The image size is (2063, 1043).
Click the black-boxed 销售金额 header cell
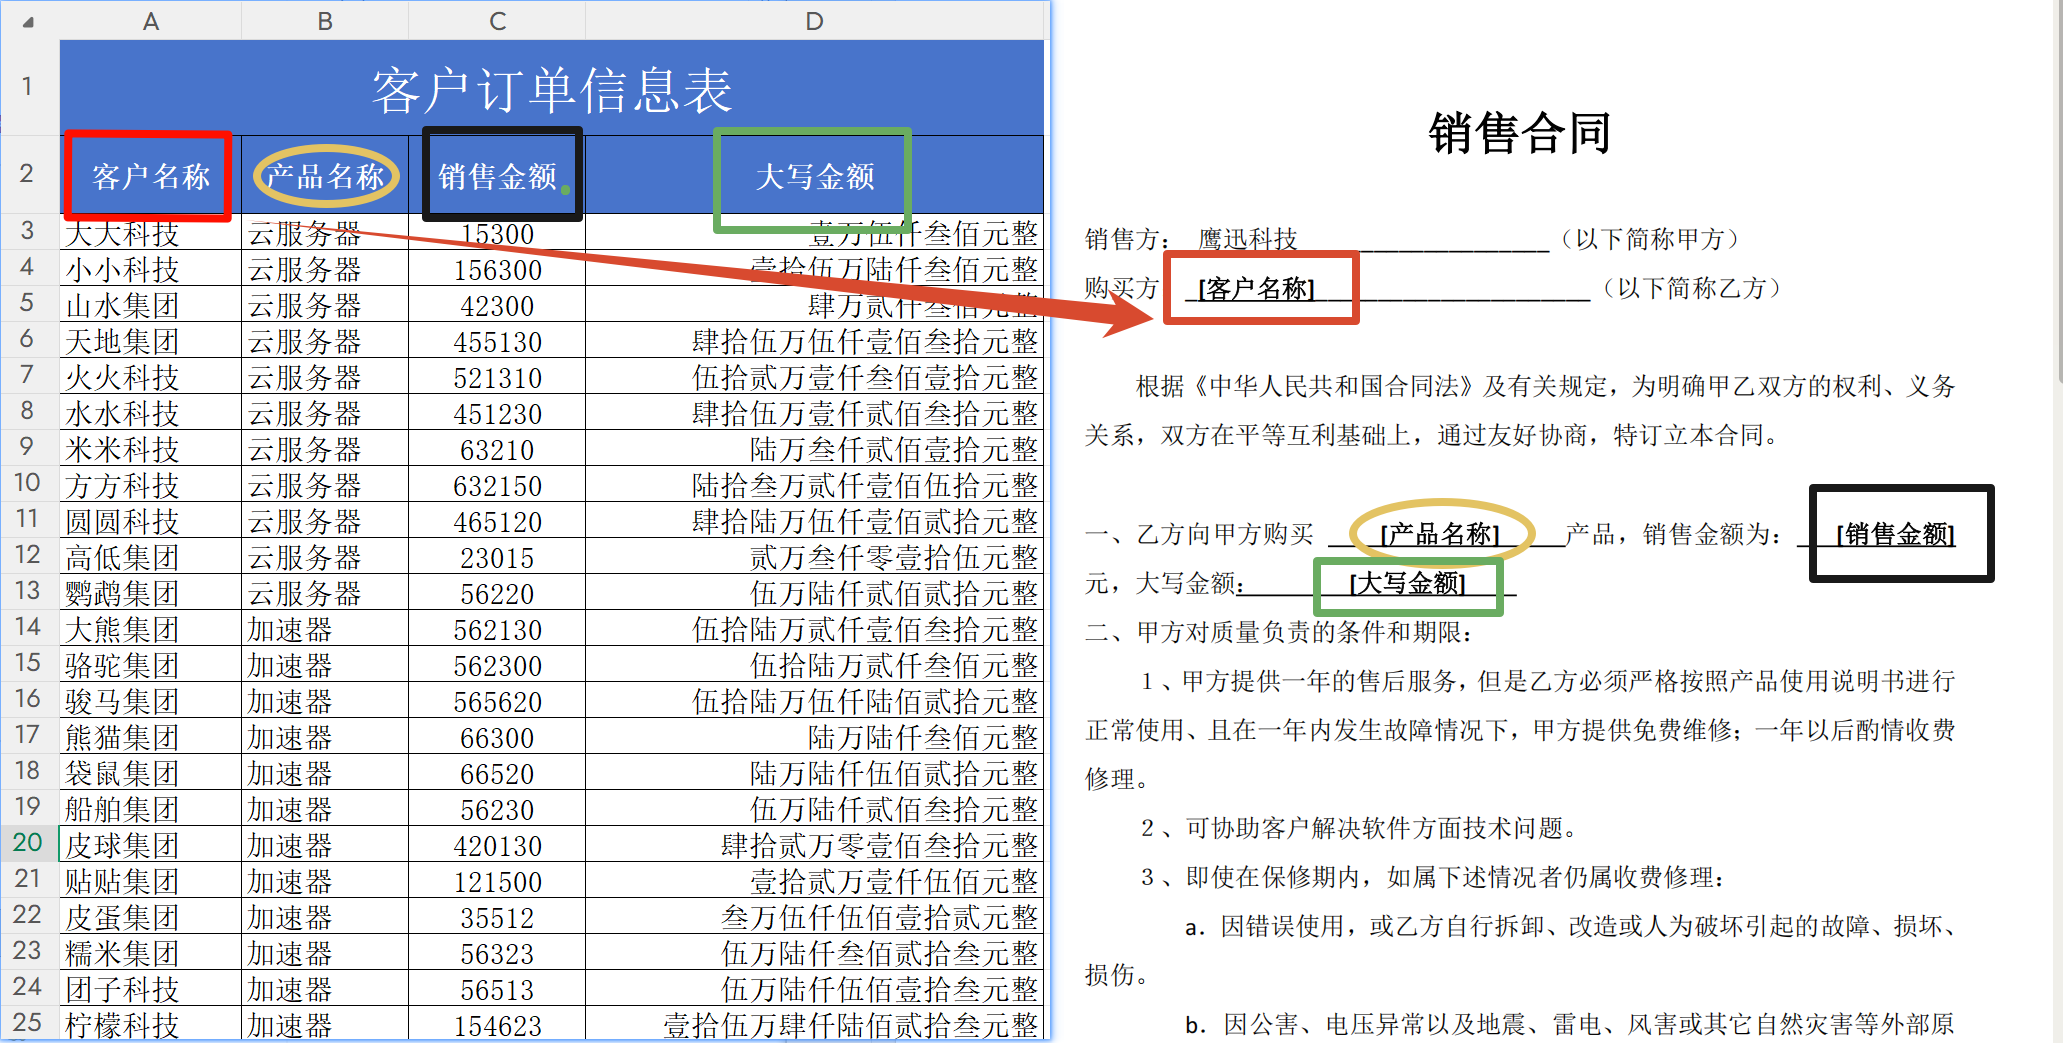(x=500, y=176)
